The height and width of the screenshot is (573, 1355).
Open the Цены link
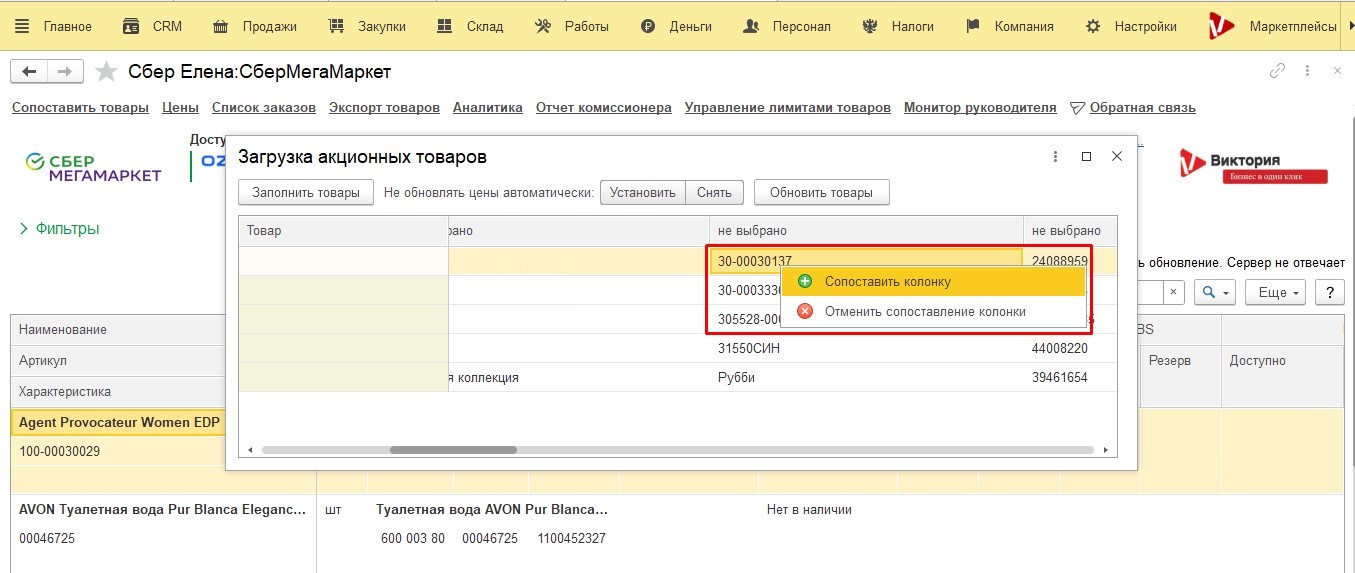pos(180,107)
